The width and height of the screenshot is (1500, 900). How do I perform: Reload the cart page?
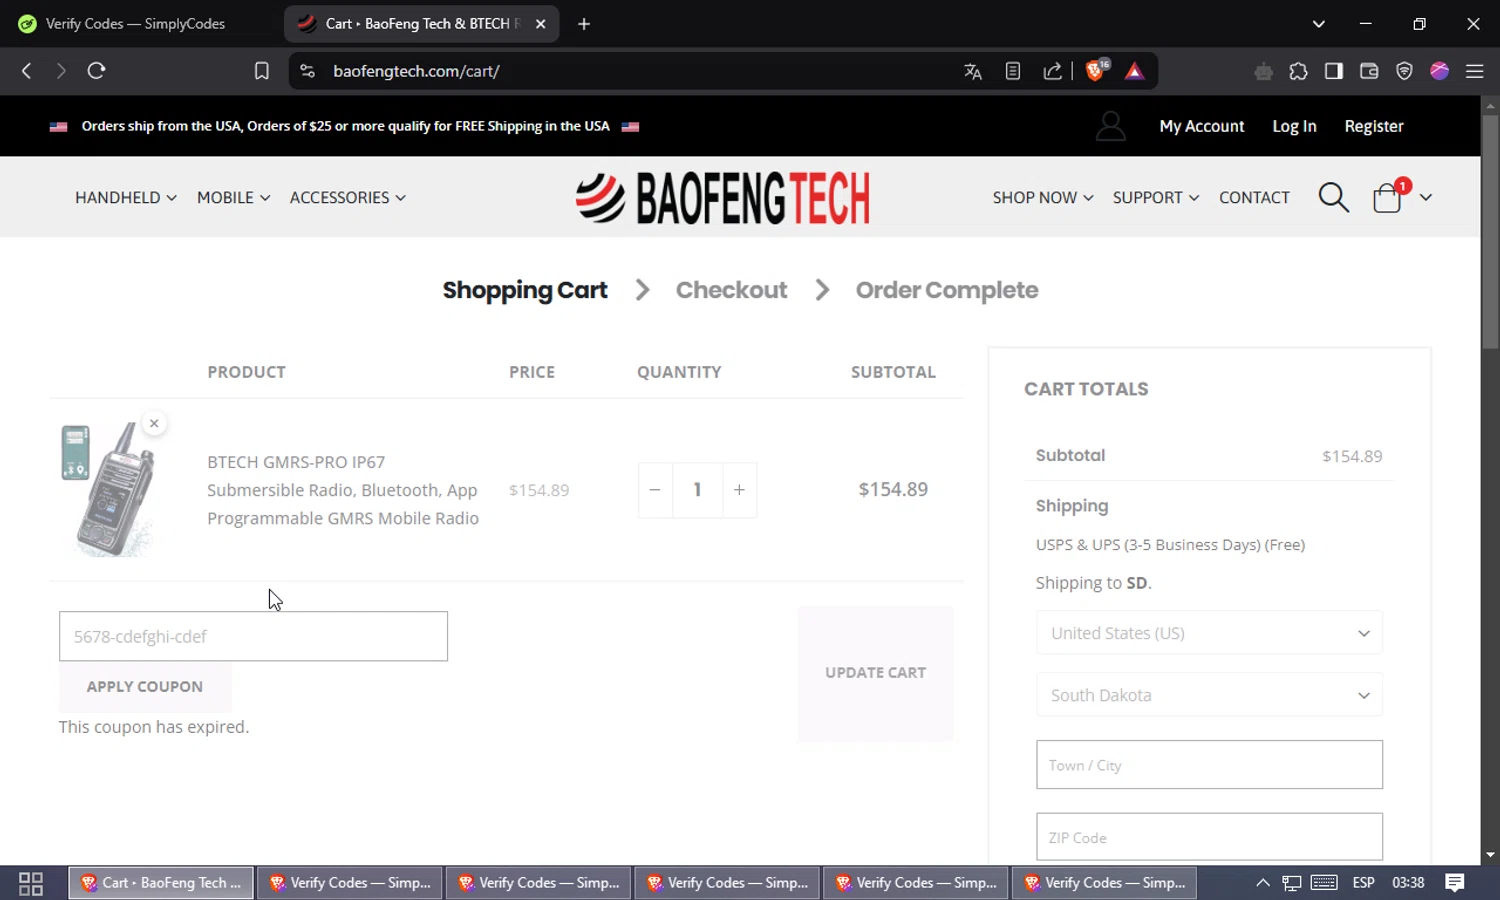(96, 71)
